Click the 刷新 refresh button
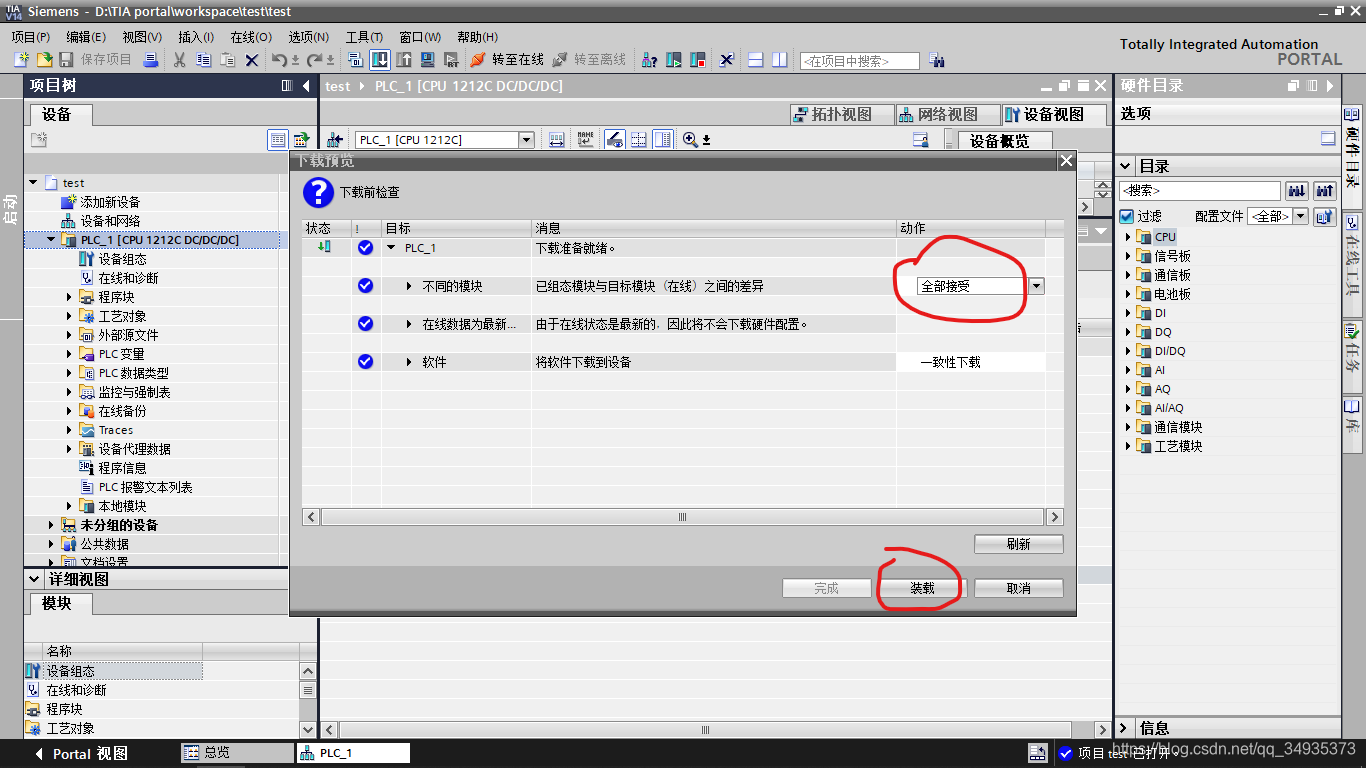The width and height of the screenshot is (1366, 768). click(x=1019, y=544)
